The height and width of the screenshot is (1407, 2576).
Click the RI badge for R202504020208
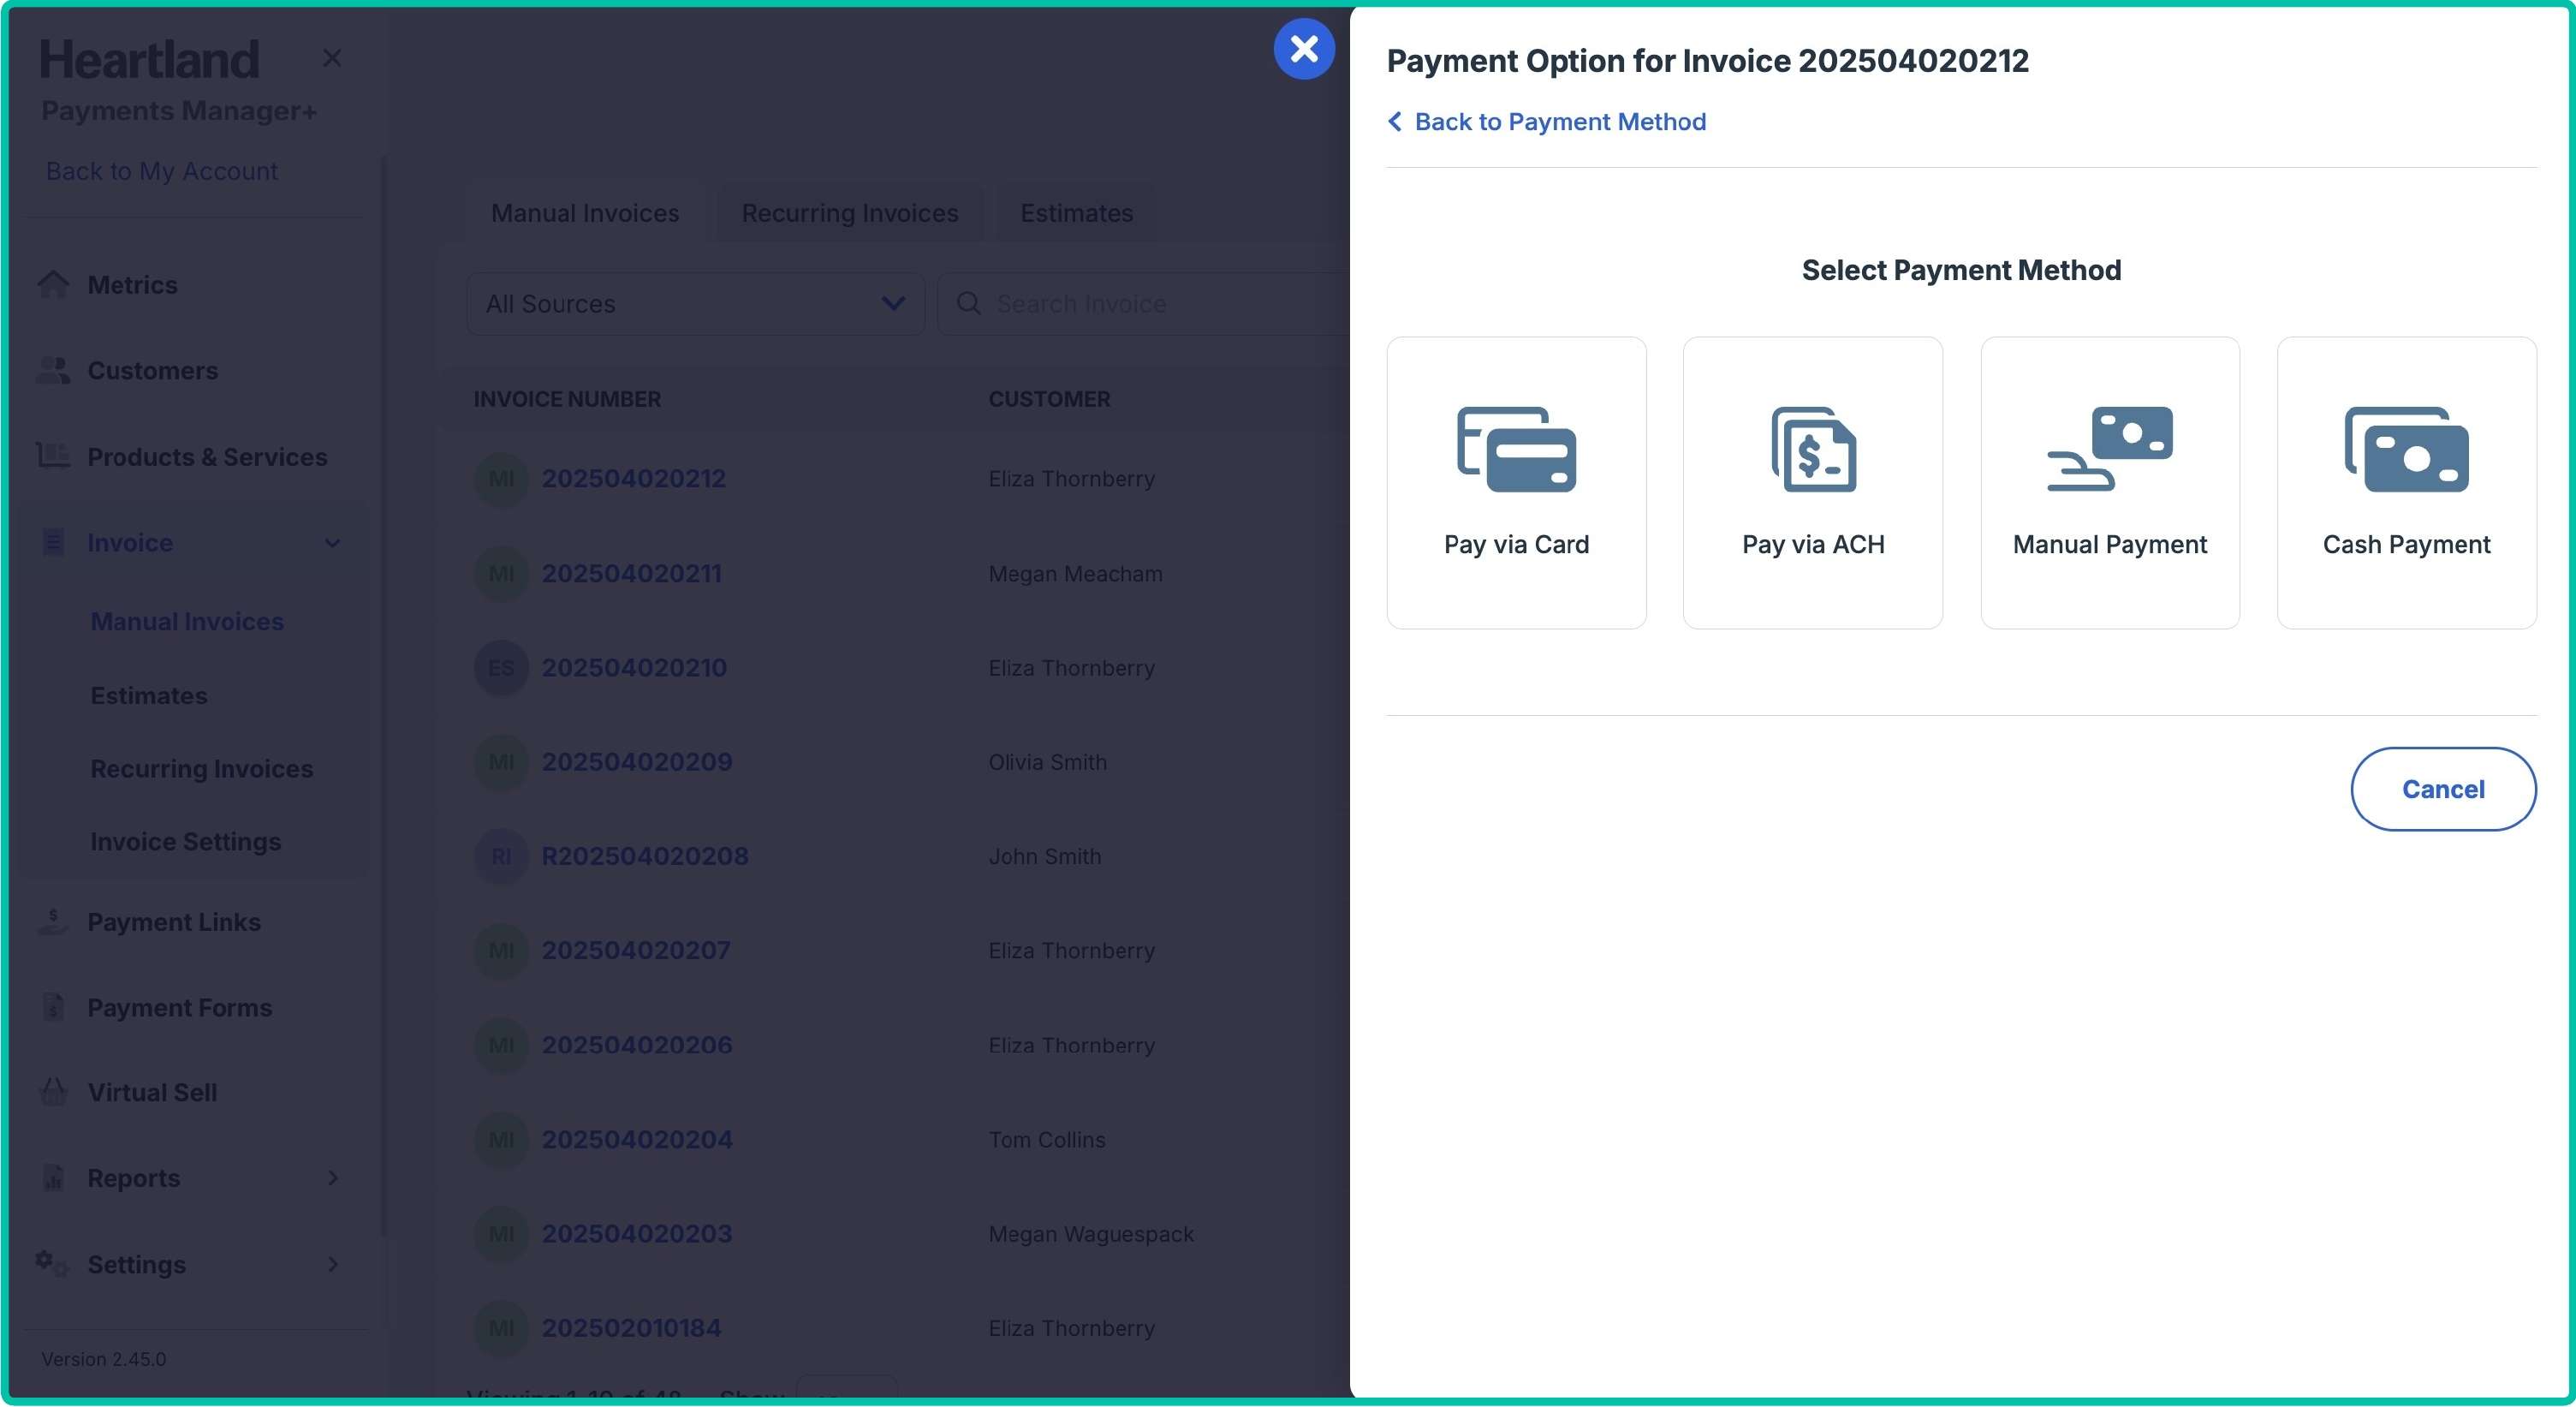(x=501, y=857)
